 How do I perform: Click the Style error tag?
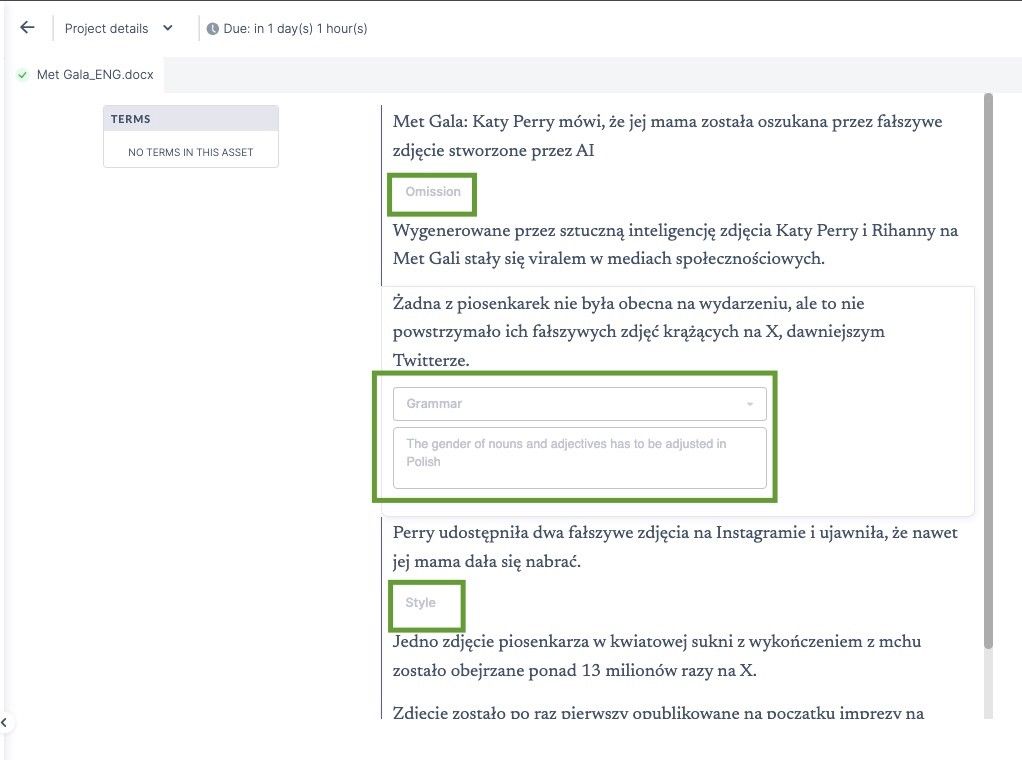click(x=420, y=603)
